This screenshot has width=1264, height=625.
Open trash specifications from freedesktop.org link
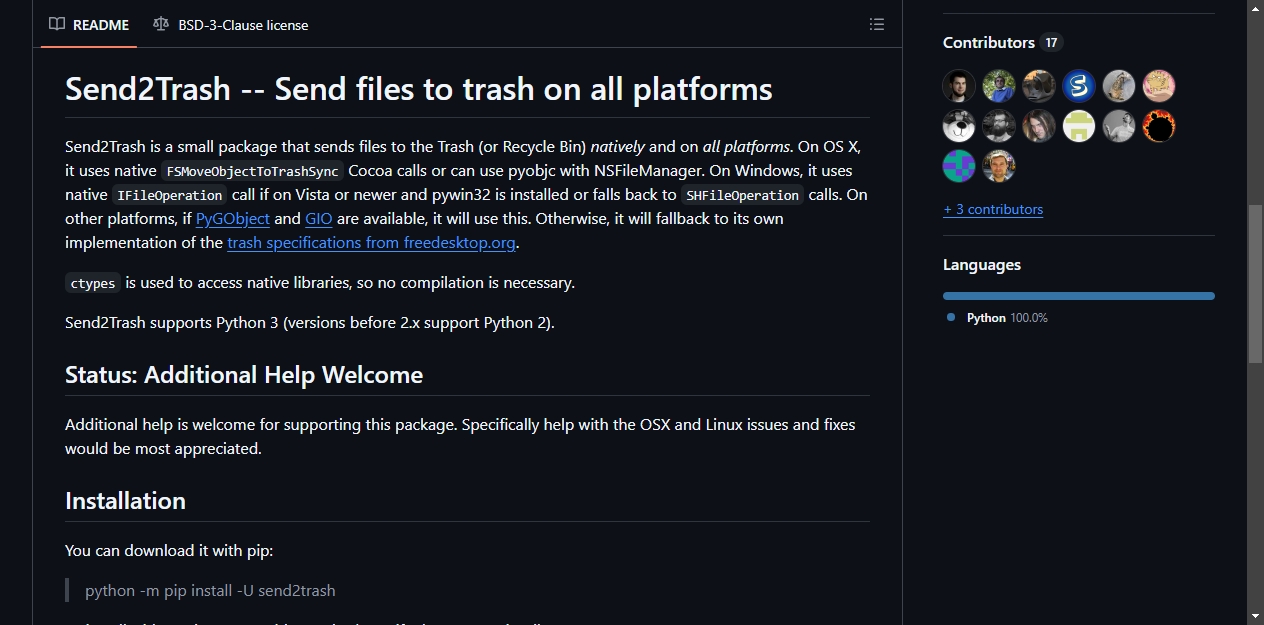pos(372,242)
